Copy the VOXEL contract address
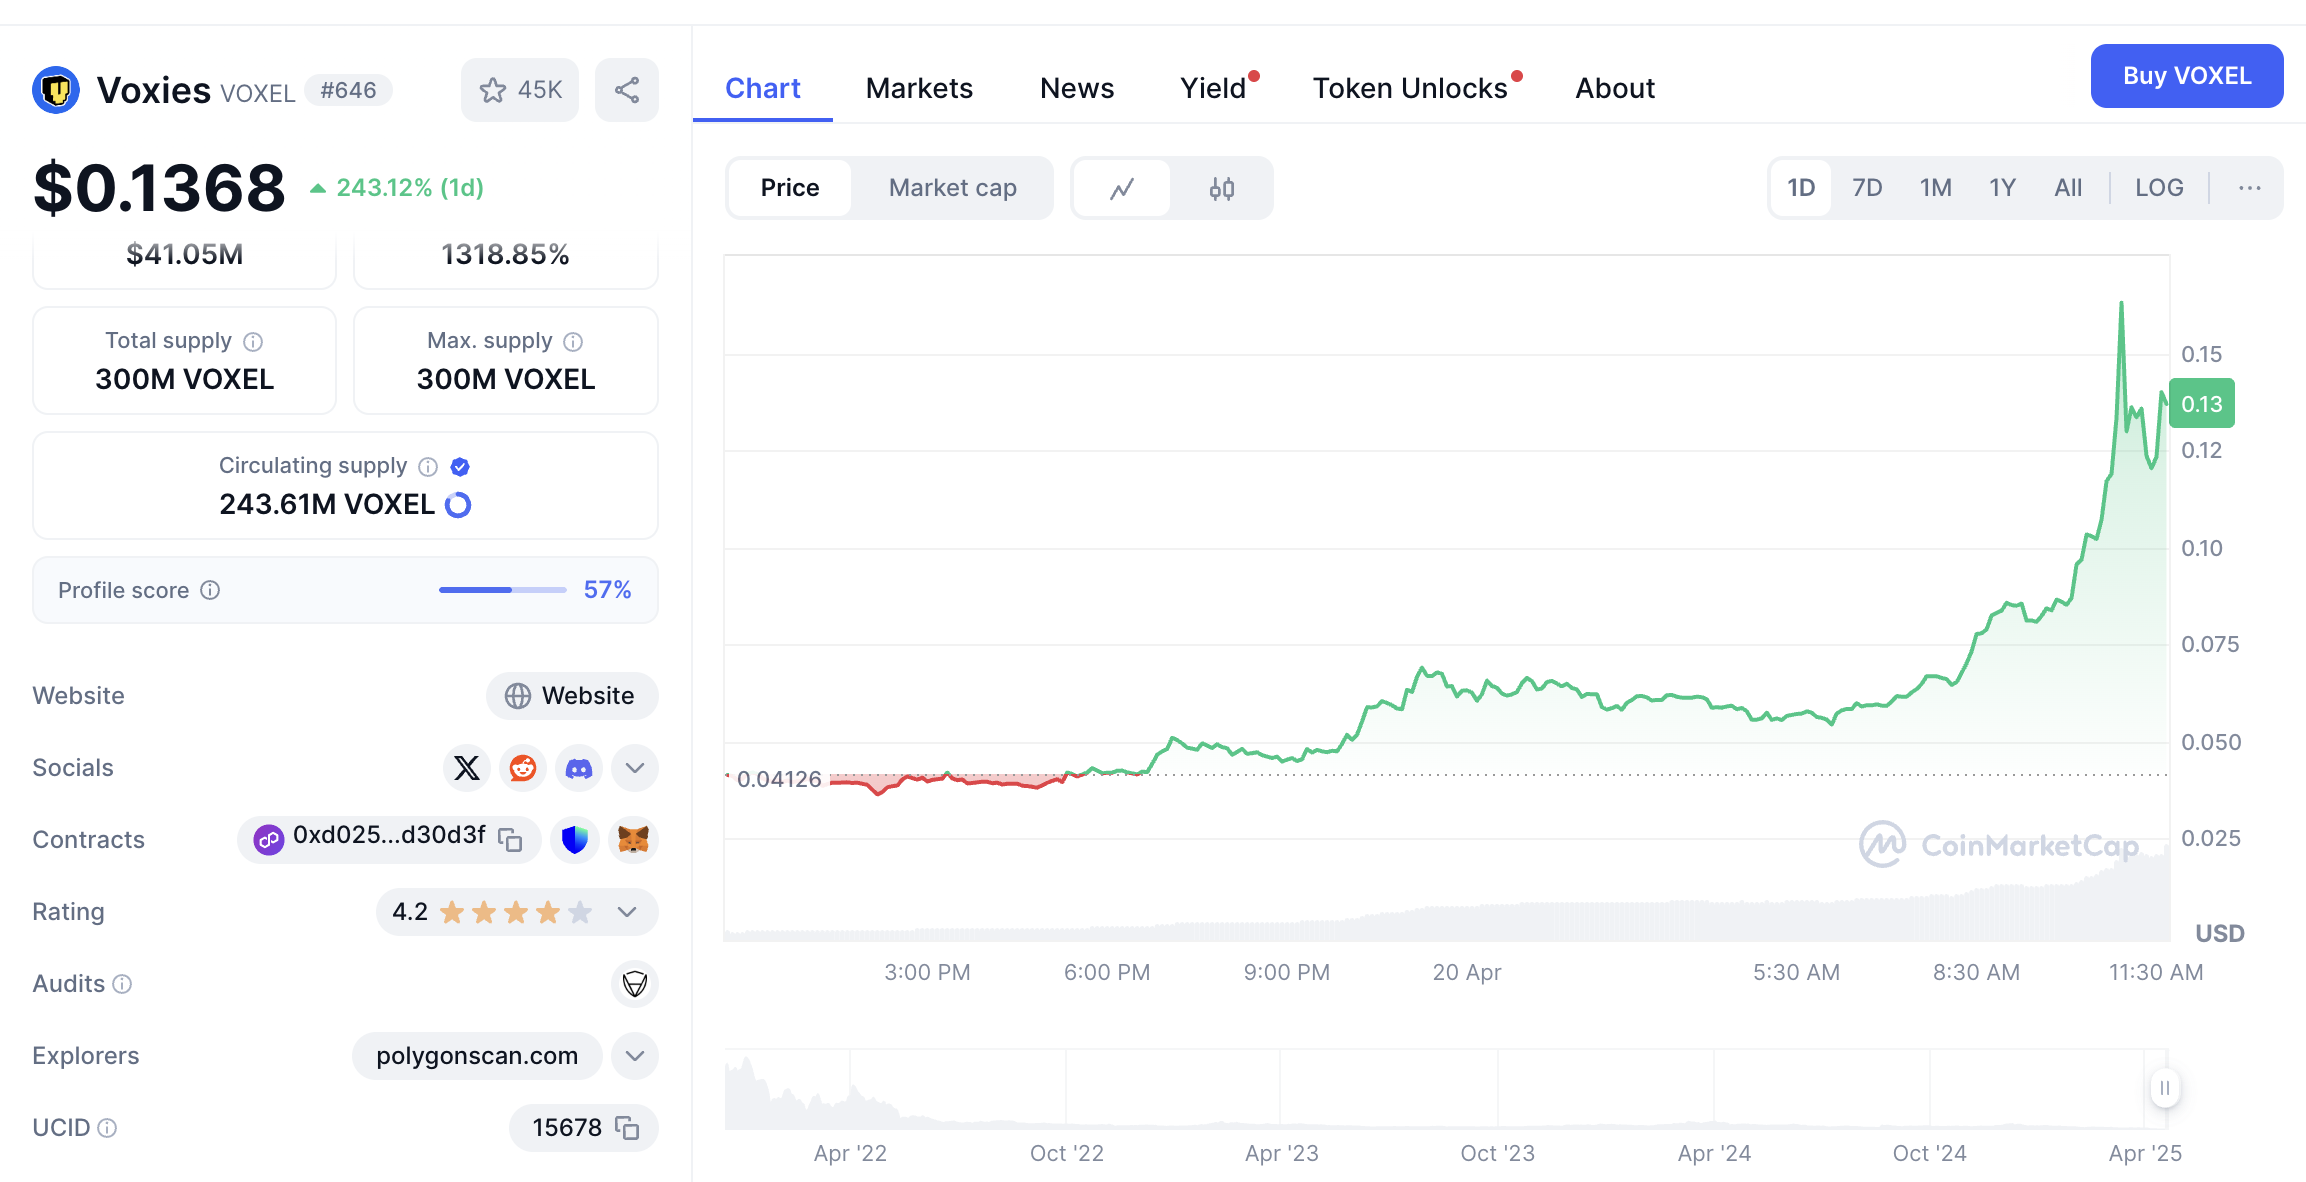The height and width of the screenshot is (1182, 2306). (510, 840)
